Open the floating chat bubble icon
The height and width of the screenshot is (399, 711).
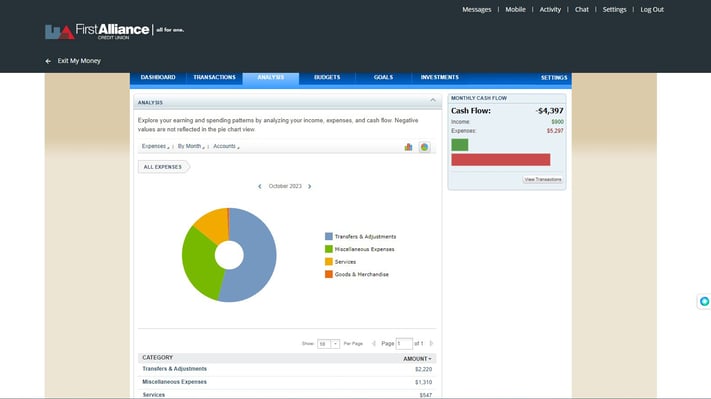(704, 301)
